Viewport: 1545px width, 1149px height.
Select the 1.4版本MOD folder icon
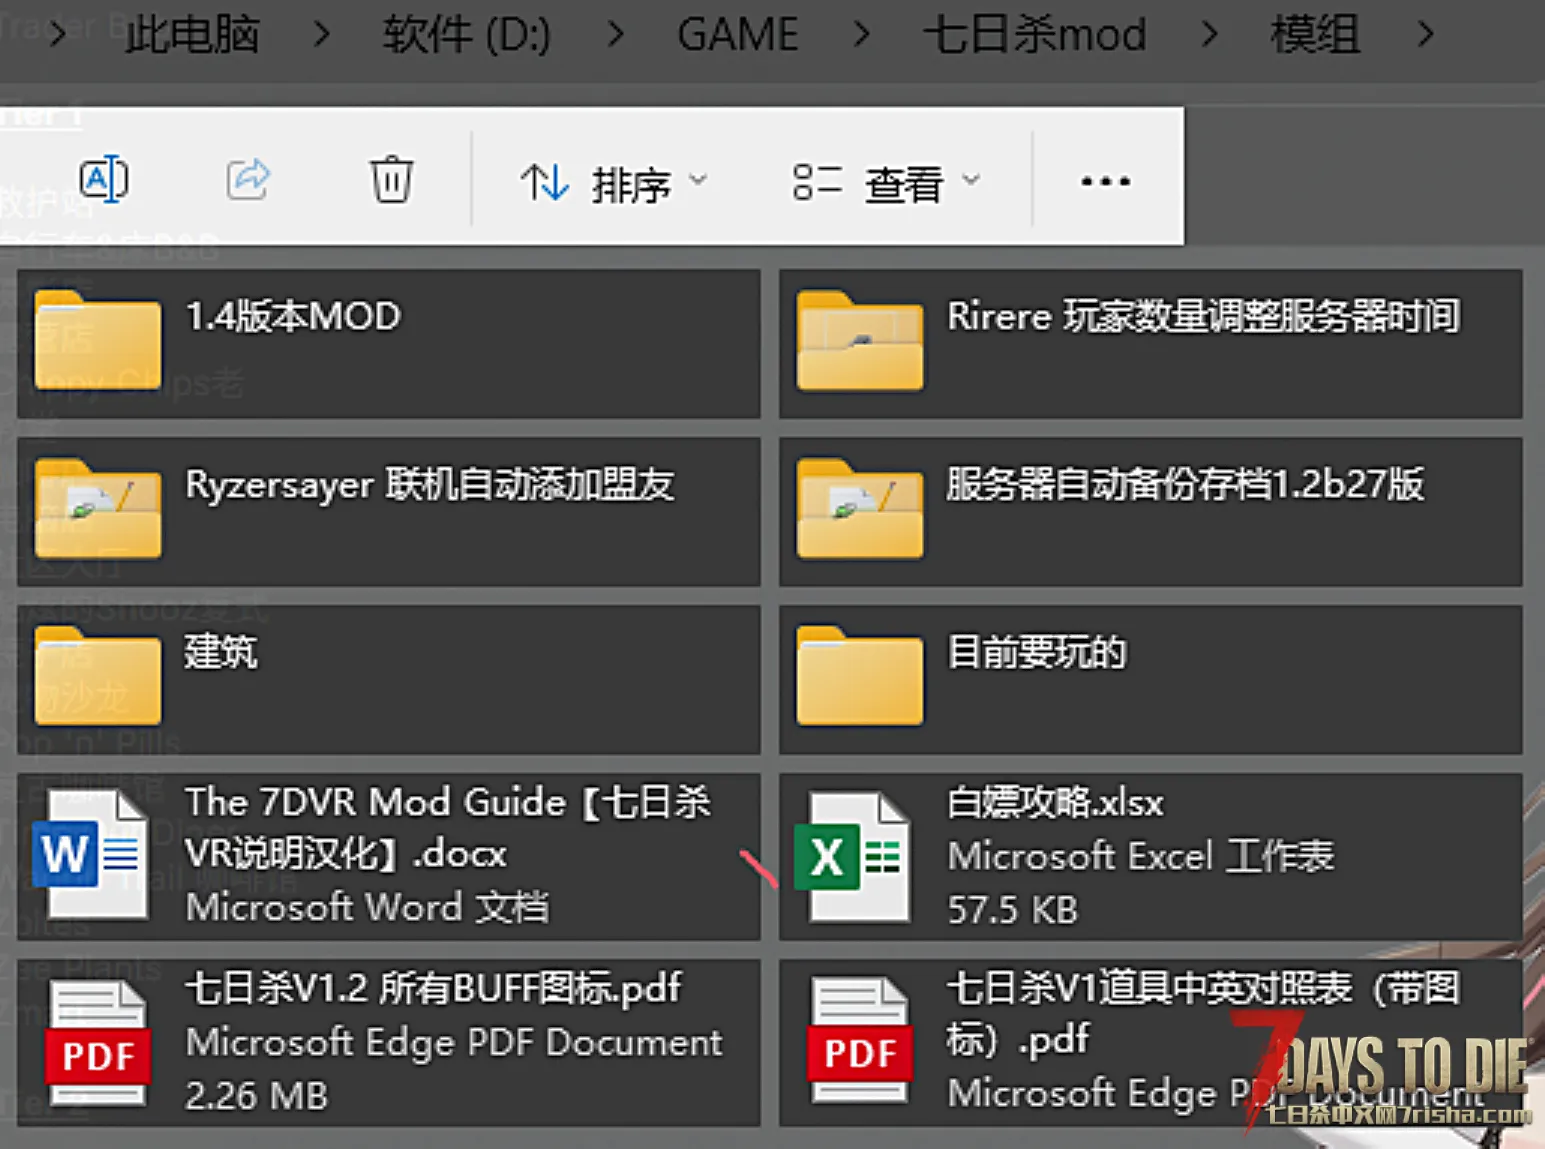[x=97, y=340]
